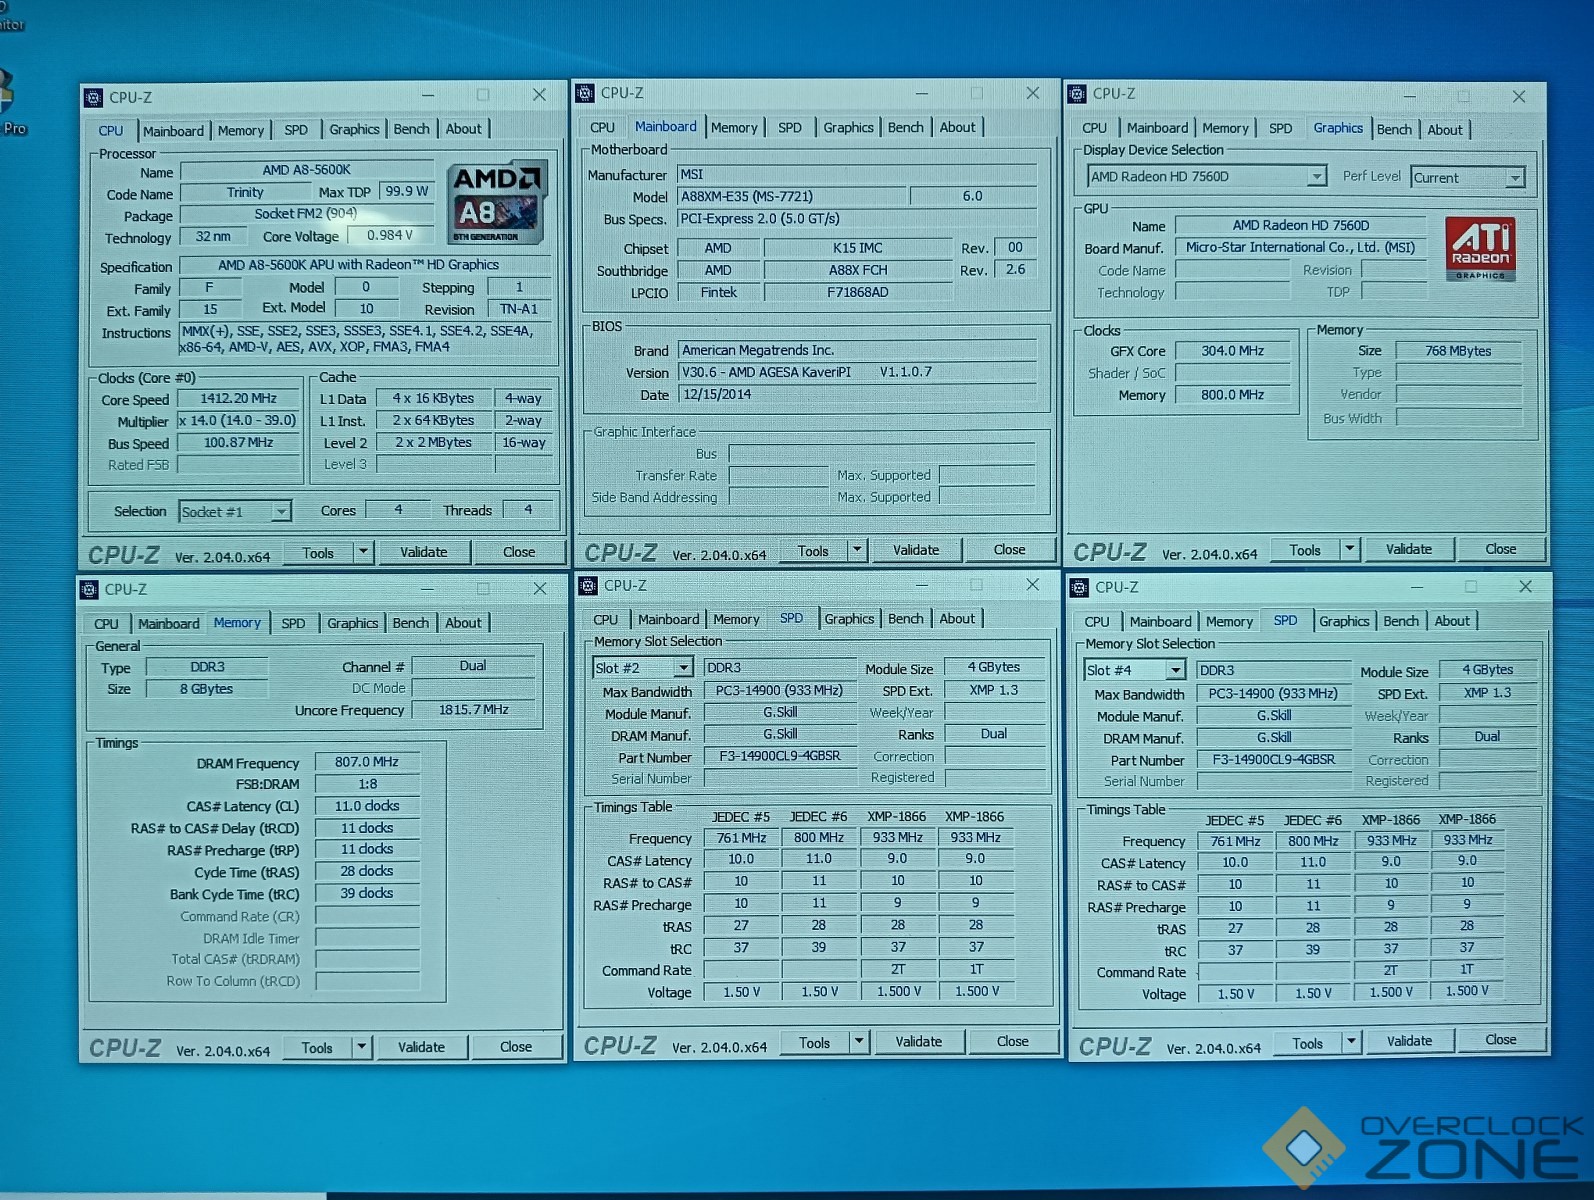1594x1200 pixels.
Task: Click the Max TDP value 99.9 W
Action: [x=407, y=191]
